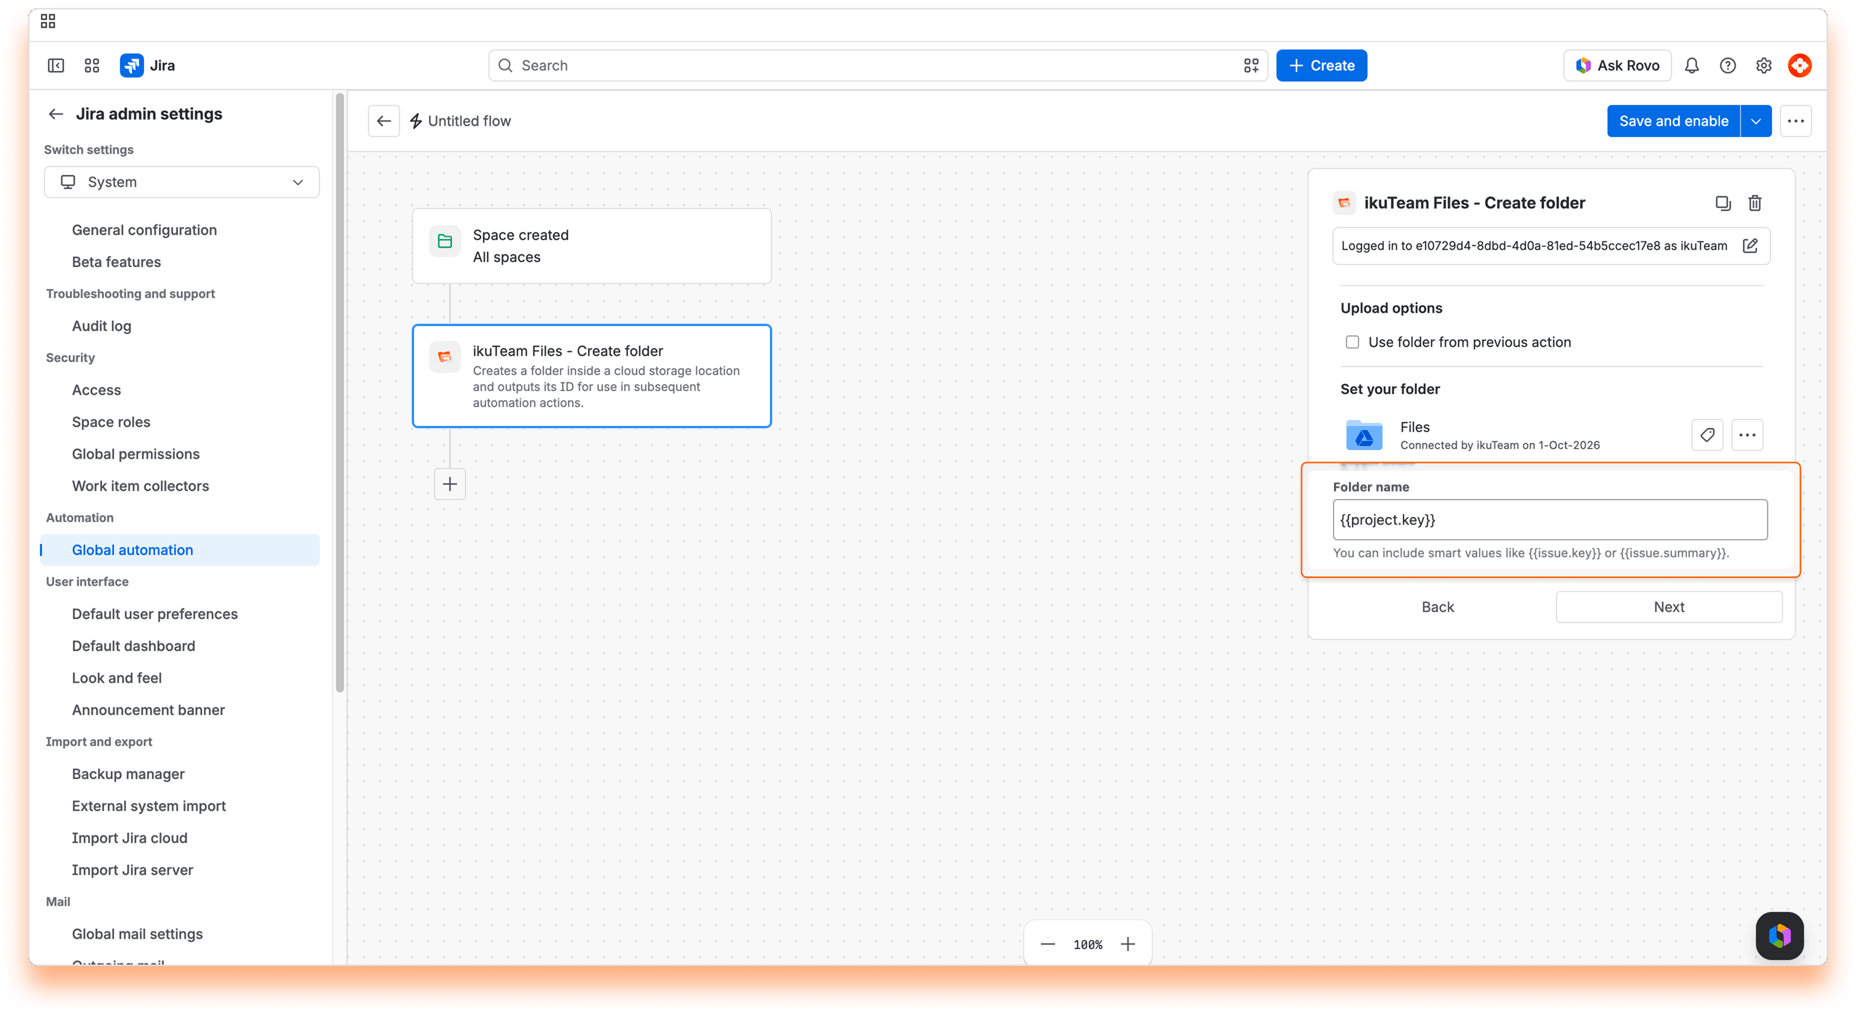Click the Next button
Image resolution: width=1856 pixels, height=1014 pixels.
[x=1668, y=607]
